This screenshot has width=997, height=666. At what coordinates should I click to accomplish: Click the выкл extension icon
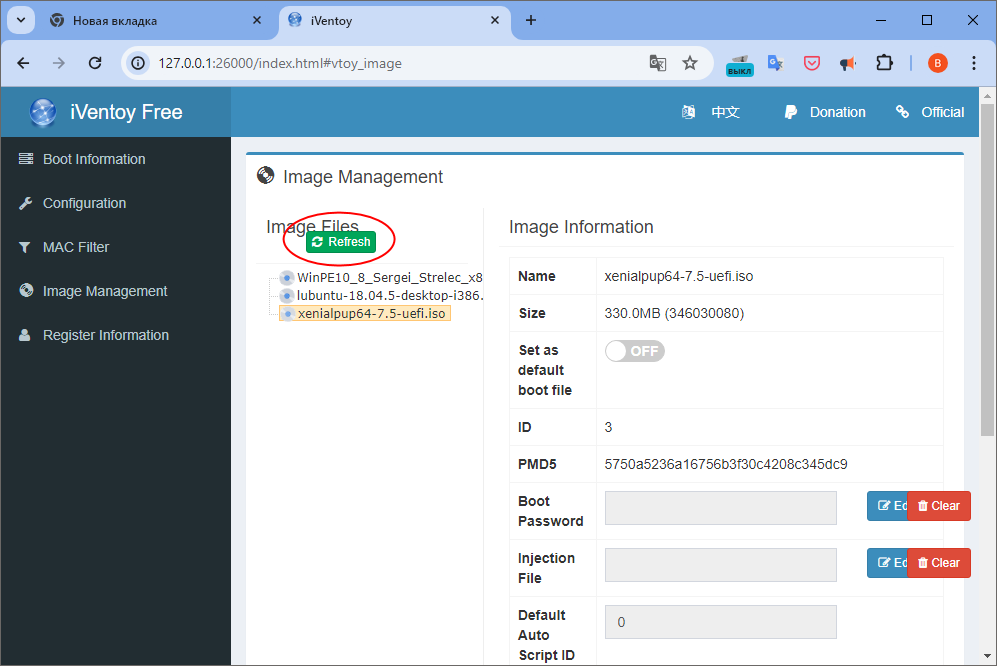(x=739, y=65)
